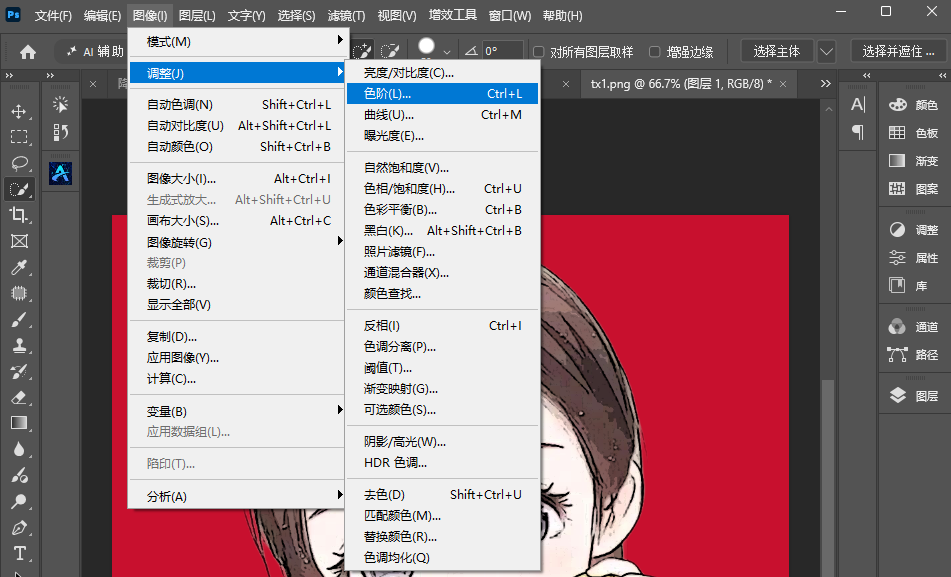Open the 路径 (Paths) panel
951x577 pixels.
[913, 355]
